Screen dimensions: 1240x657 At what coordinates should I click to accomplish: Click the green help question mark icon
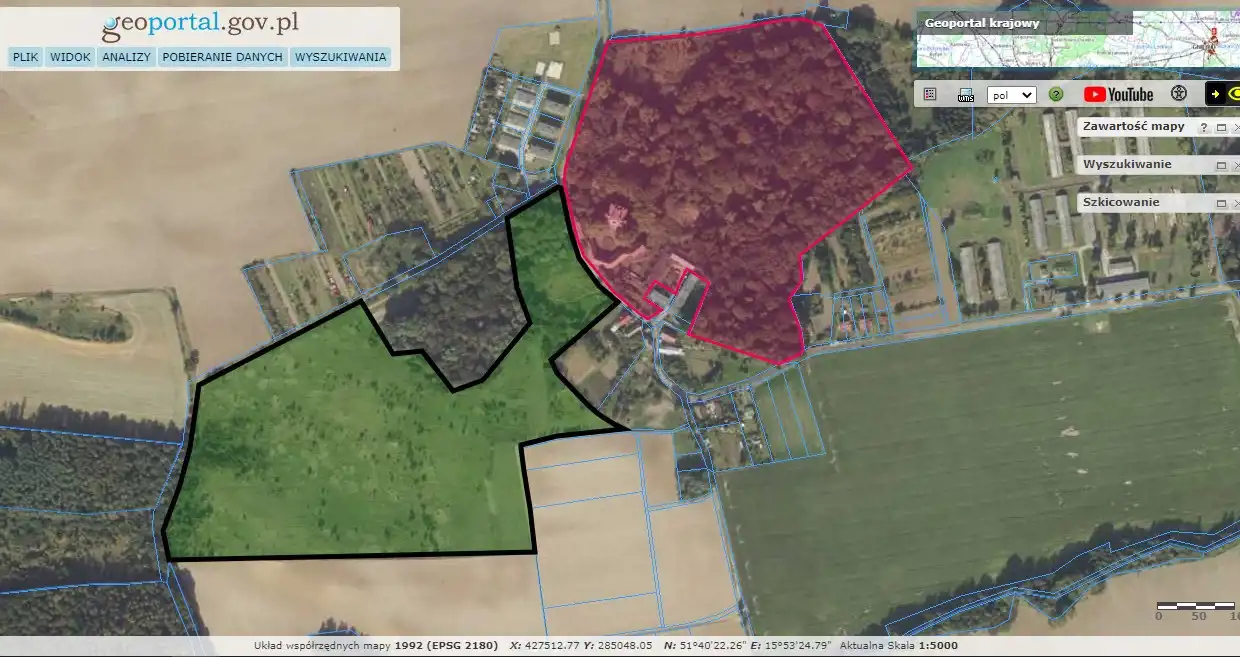pyautogui.click(x=1055, y=95)
